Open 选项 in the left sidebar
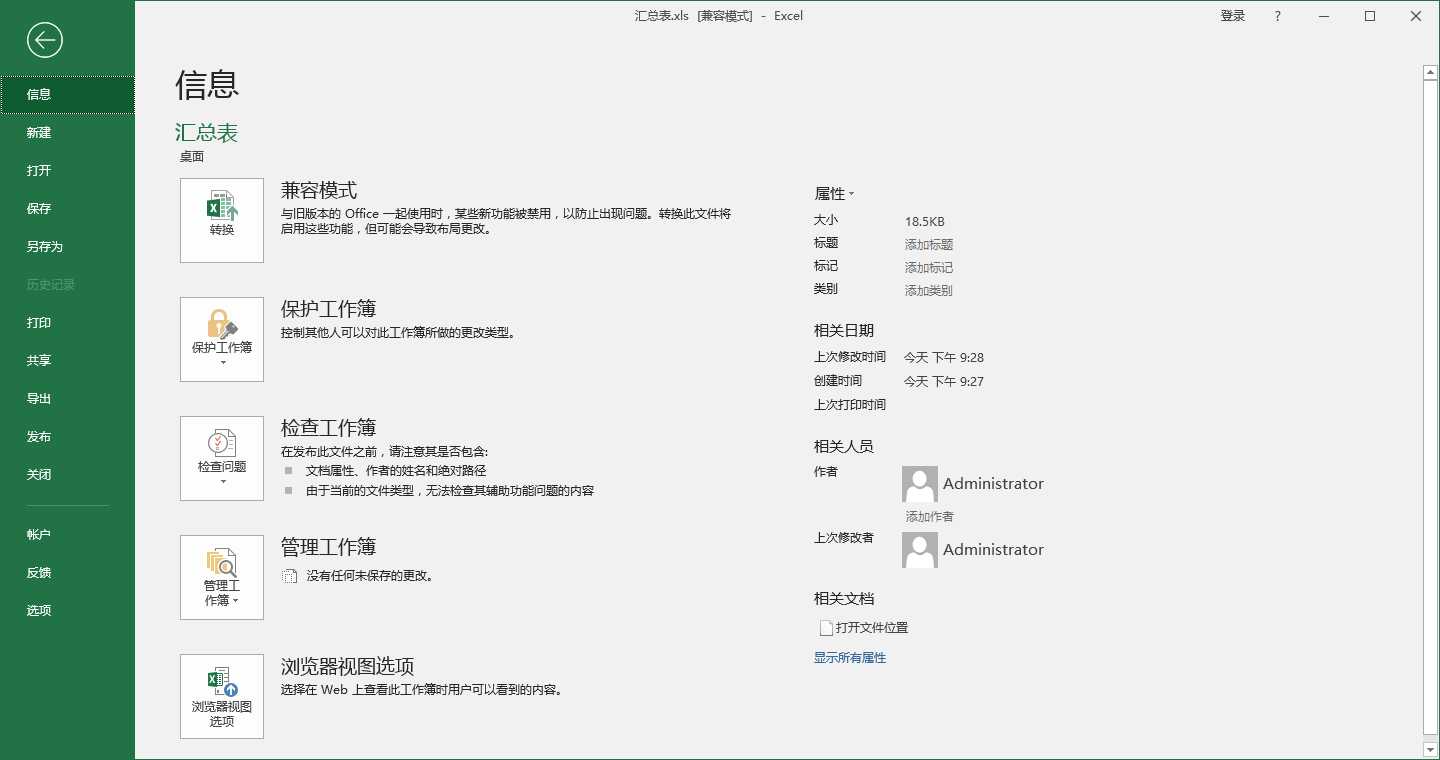The image size is (1440, 760). coord(67,610)
